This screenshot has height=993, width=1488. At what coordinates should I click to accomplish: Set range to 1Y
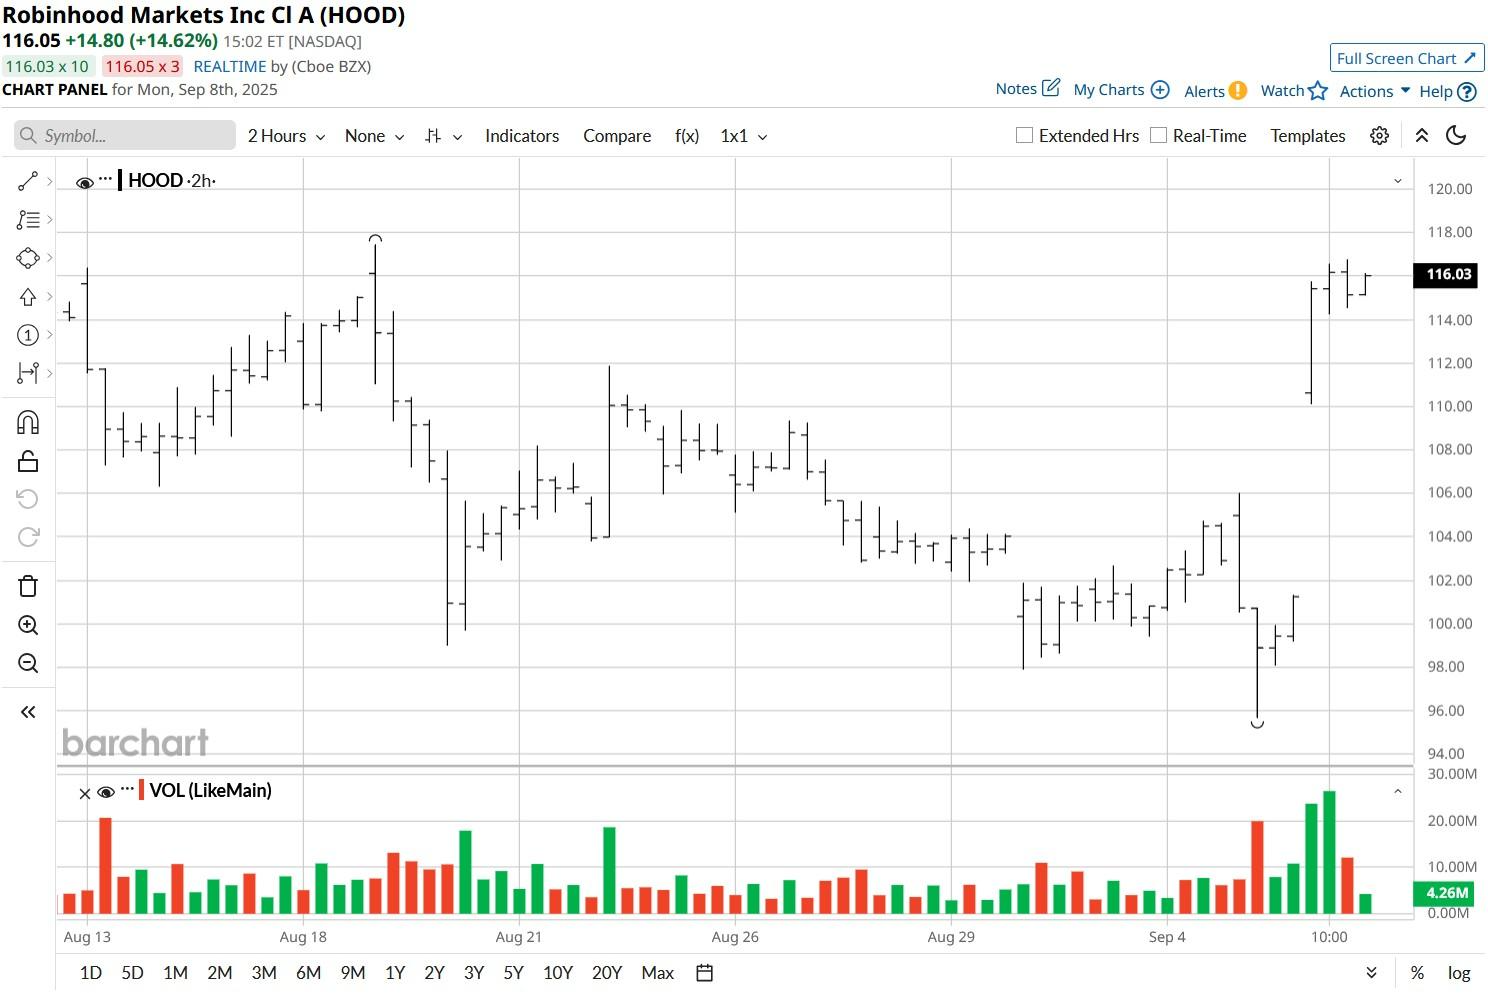pos(395,973)
